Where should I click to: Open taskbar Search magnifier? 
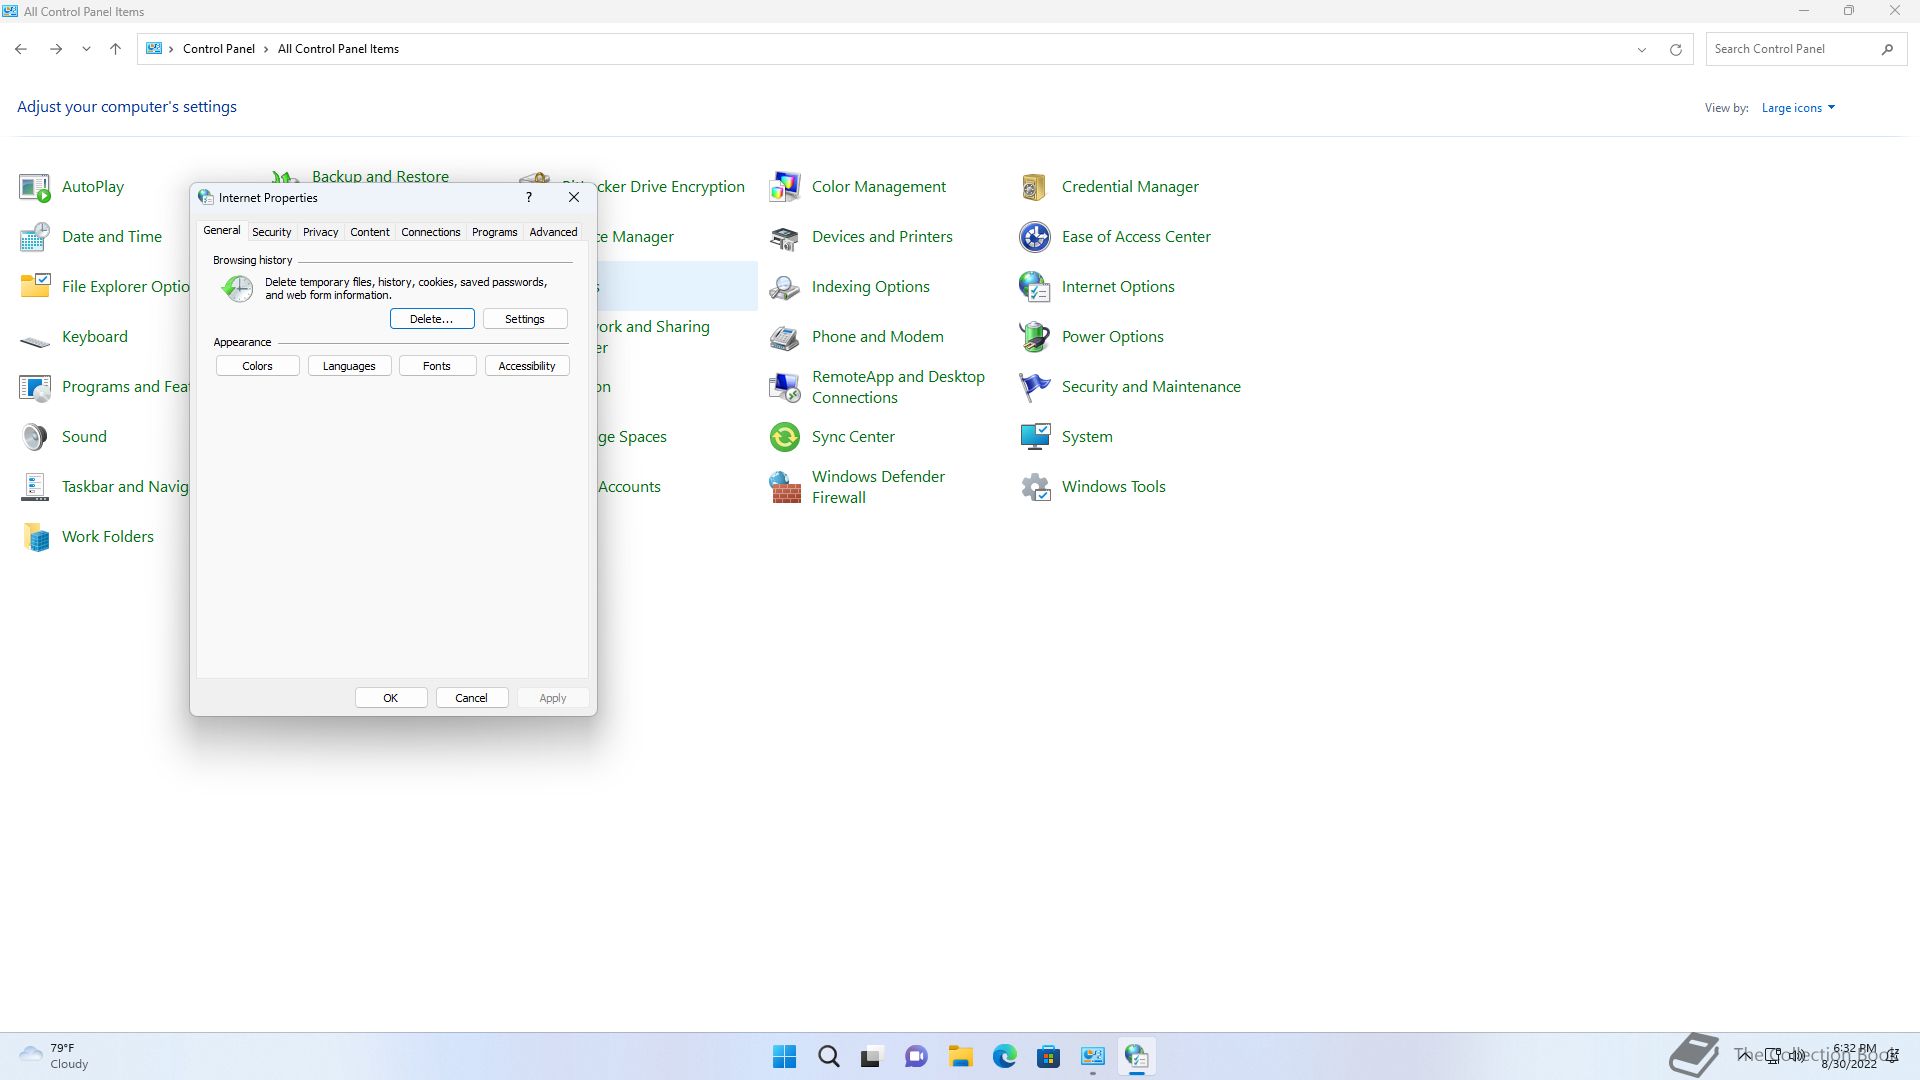pos(829,1056)
